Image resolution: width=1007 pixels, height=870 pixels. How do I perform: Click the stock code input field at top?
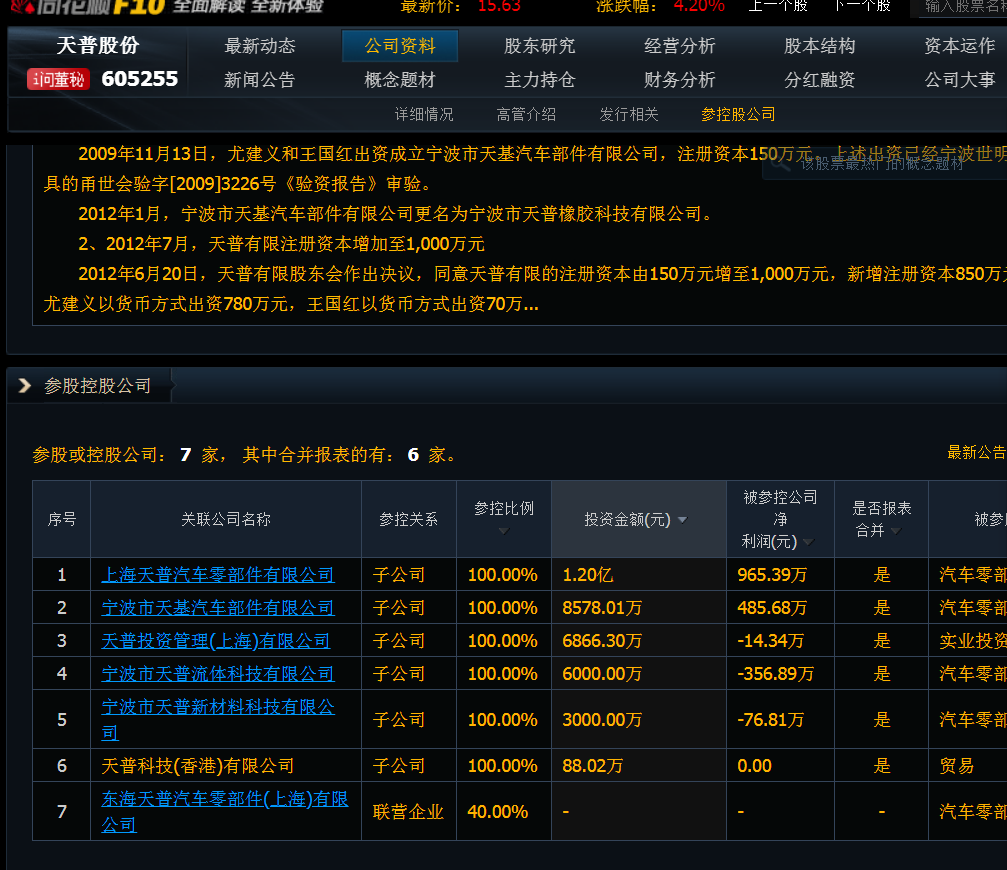pos(959,6)
